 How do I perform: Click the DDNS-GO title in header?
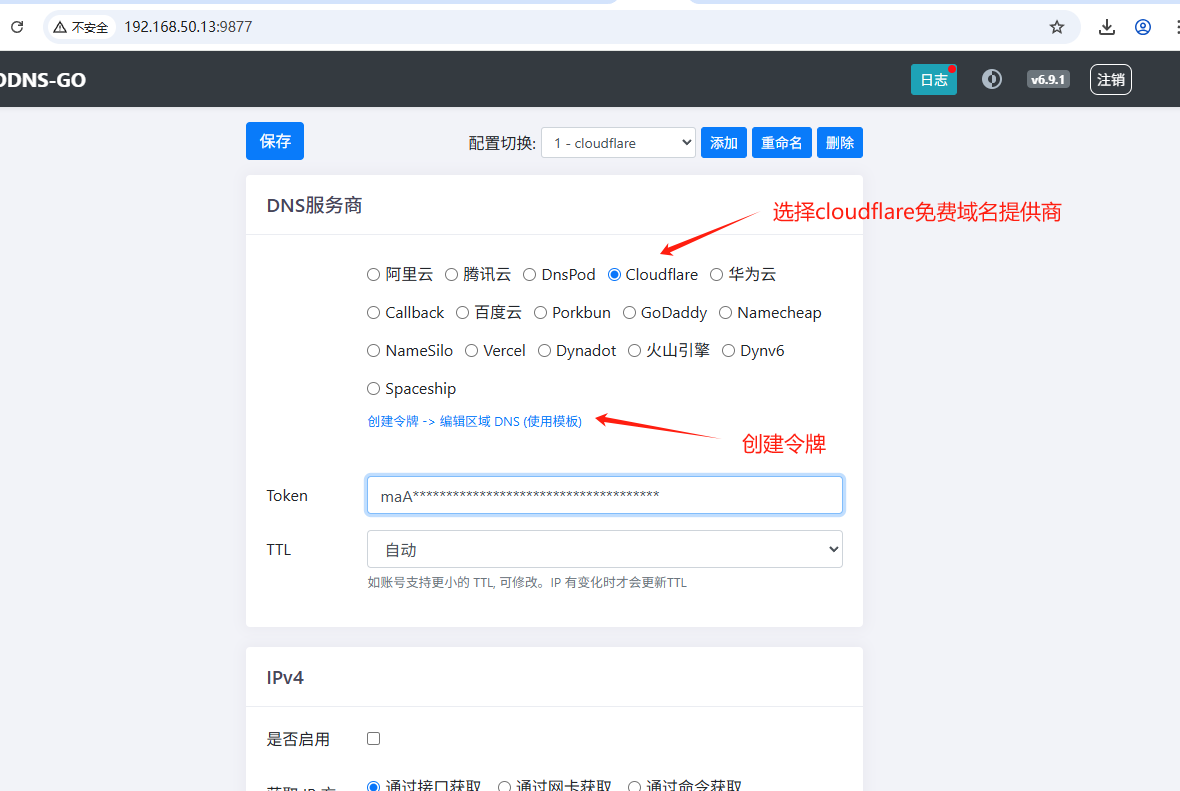coord(43,80)
